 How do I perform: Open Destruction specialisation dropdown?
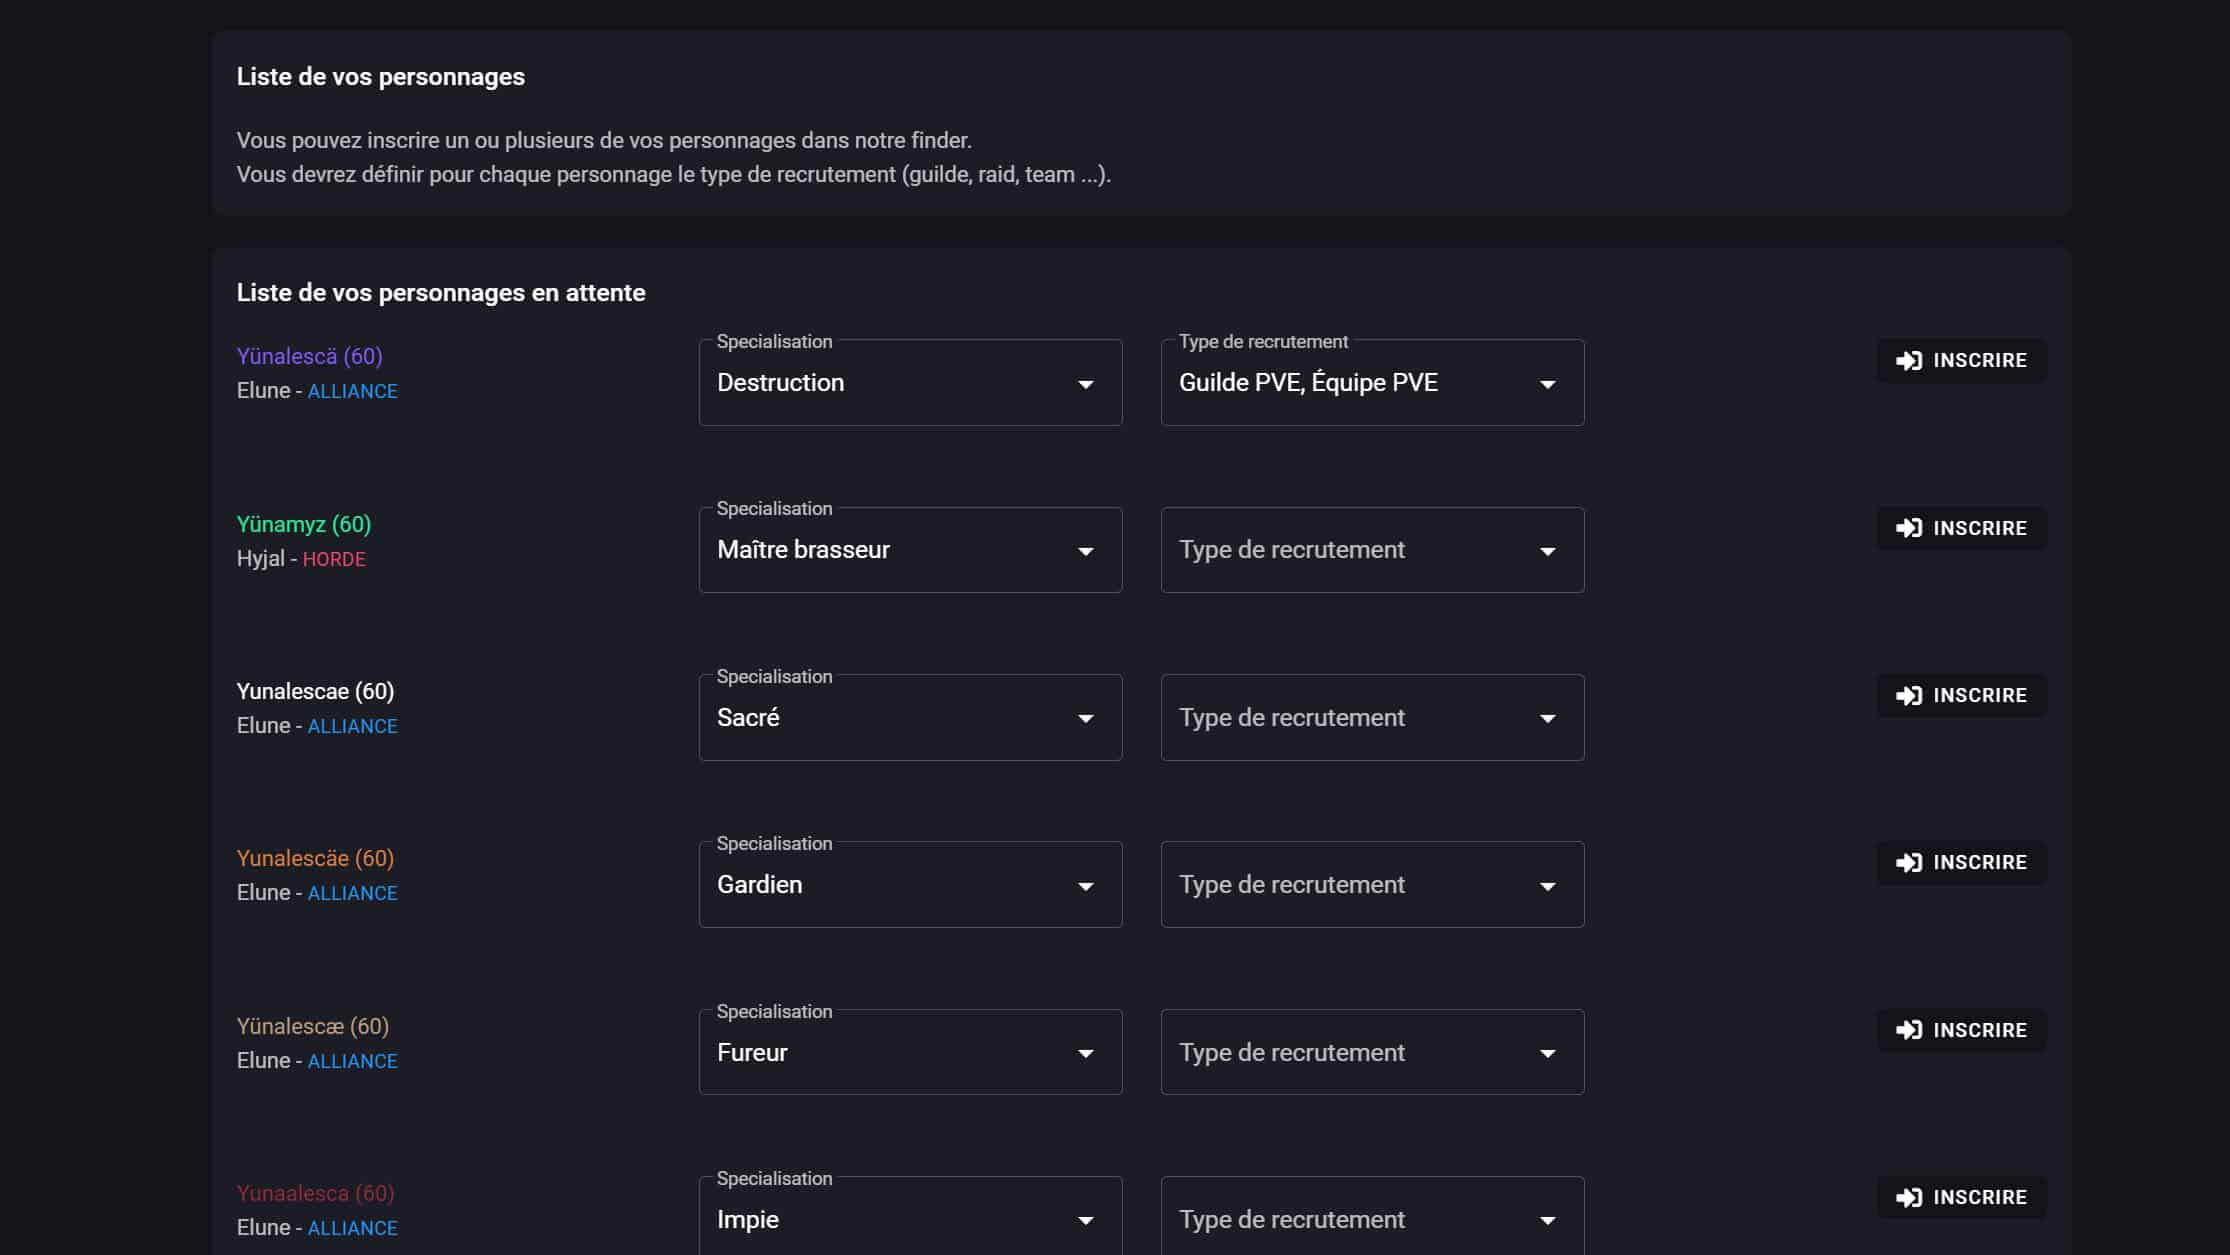click(x=909, y=383)
